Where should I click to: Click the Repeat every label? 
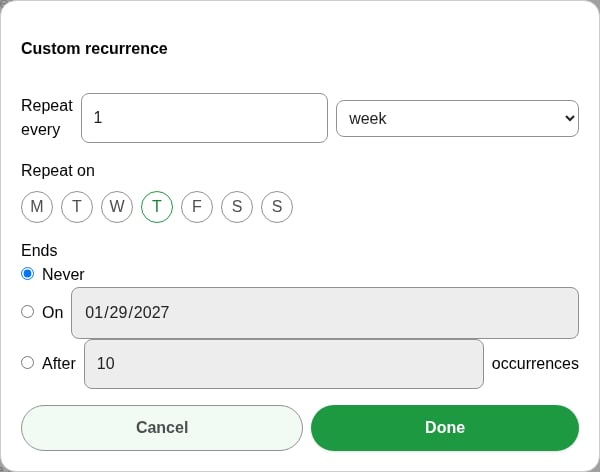[47, 118]
